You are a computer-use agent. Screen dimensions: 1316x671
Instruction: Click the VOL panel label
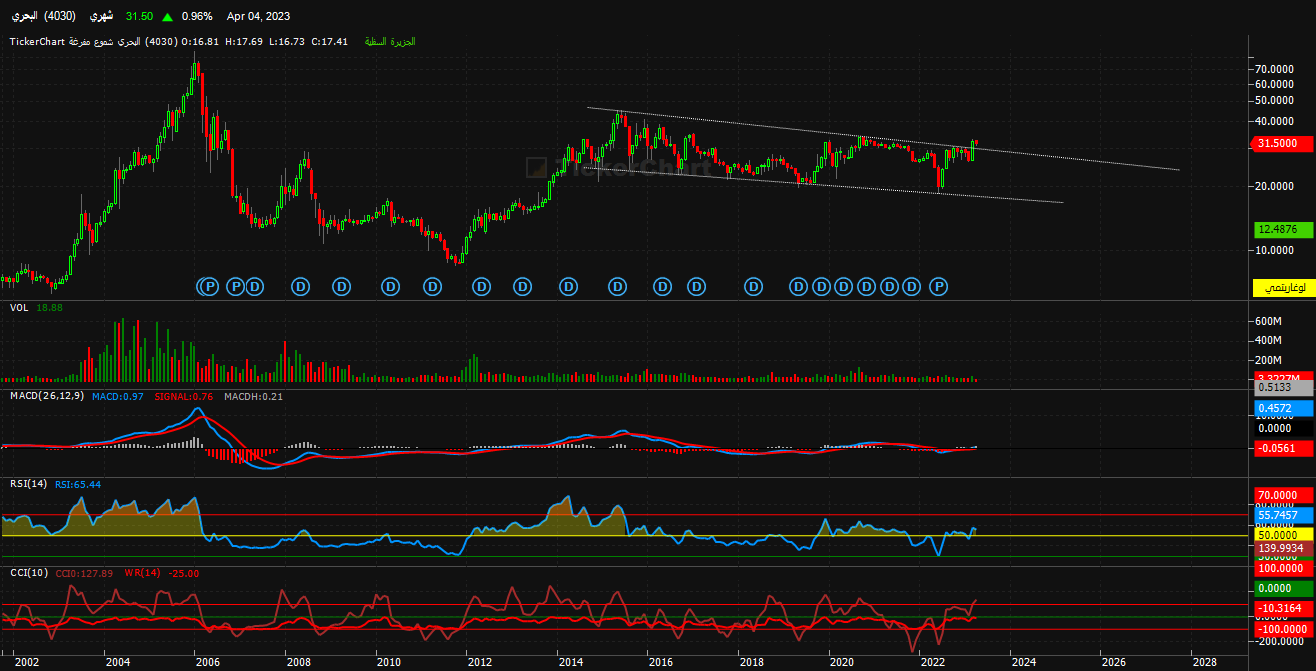point(19,308)
